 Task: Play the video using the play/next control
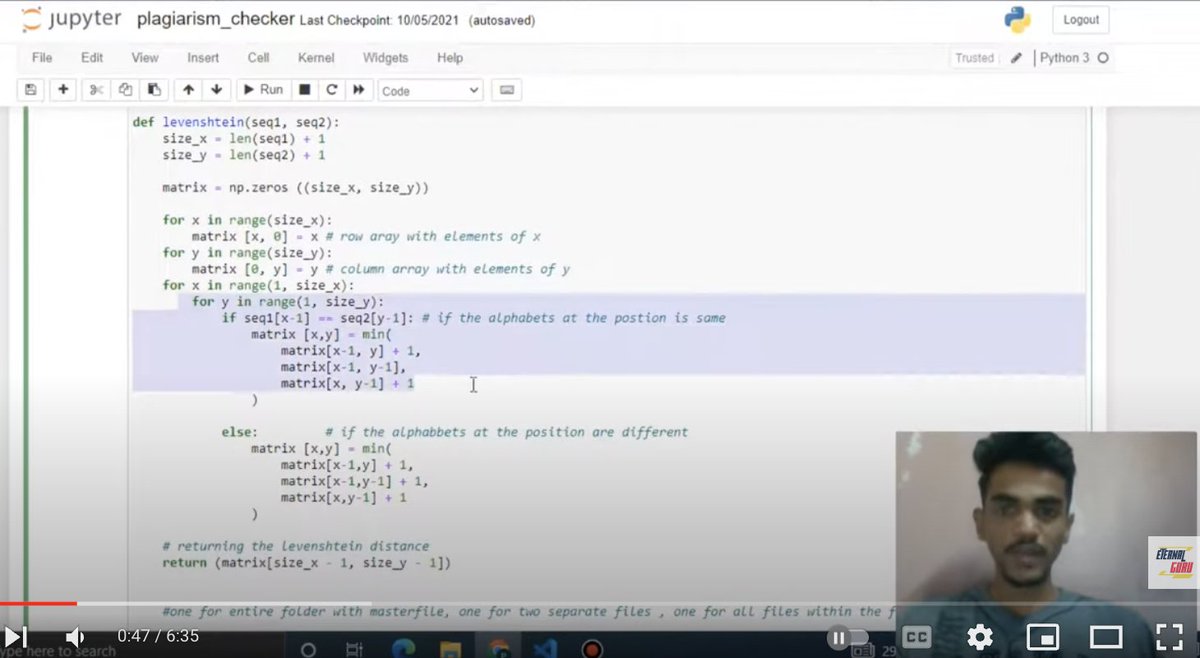tap(14, 637)
